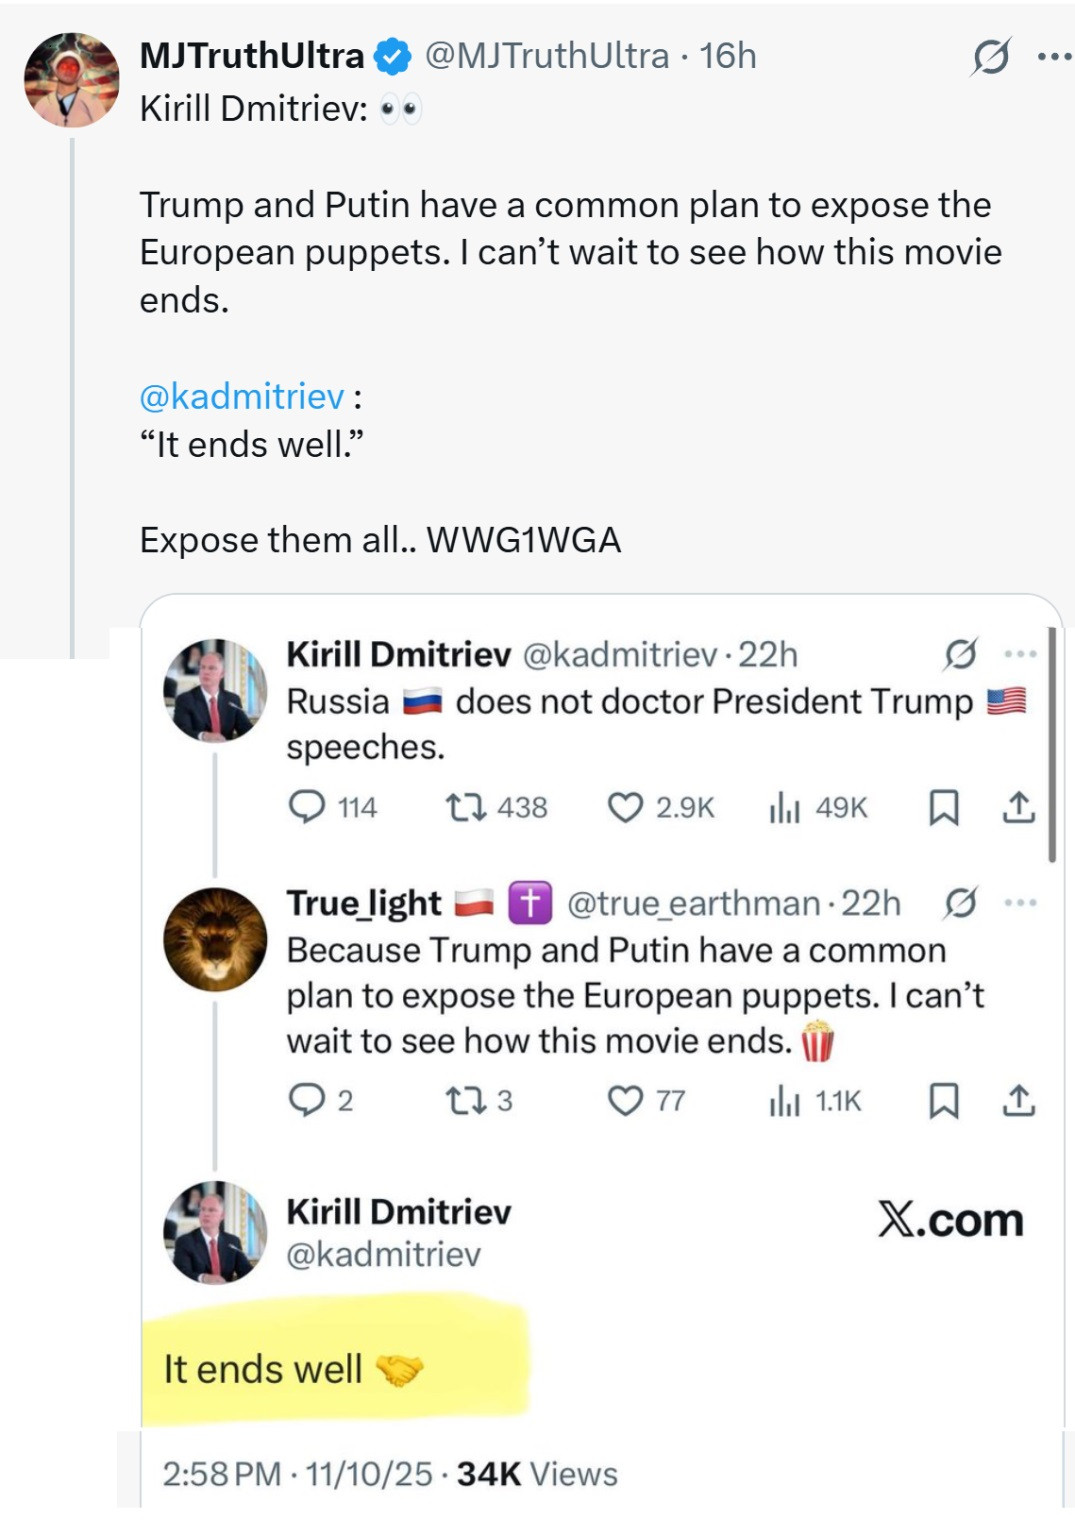Share Kirill Dmitriev's Russia speeches post

point(1018,806)
